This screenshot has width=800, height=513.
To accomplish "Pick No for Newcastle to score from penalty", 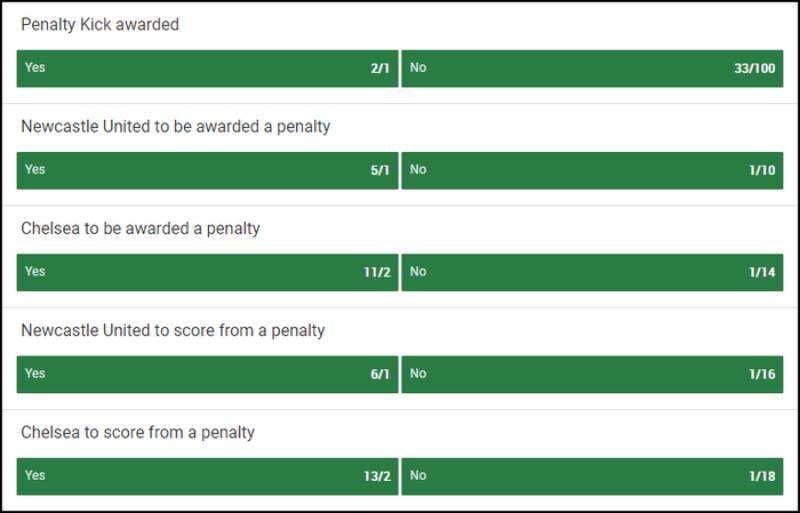I will [x=592, y=374].
